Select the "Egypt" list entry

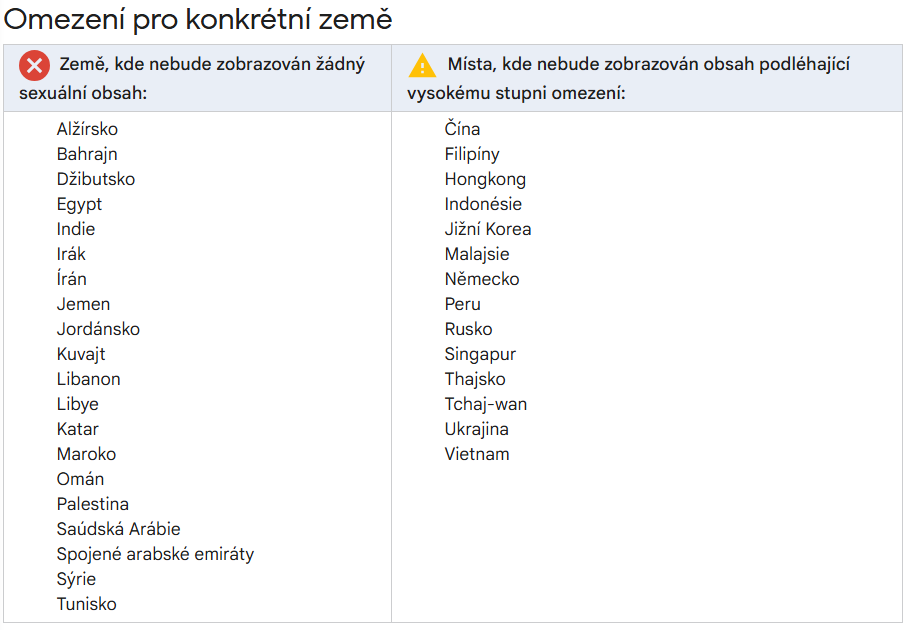(79, 204)
